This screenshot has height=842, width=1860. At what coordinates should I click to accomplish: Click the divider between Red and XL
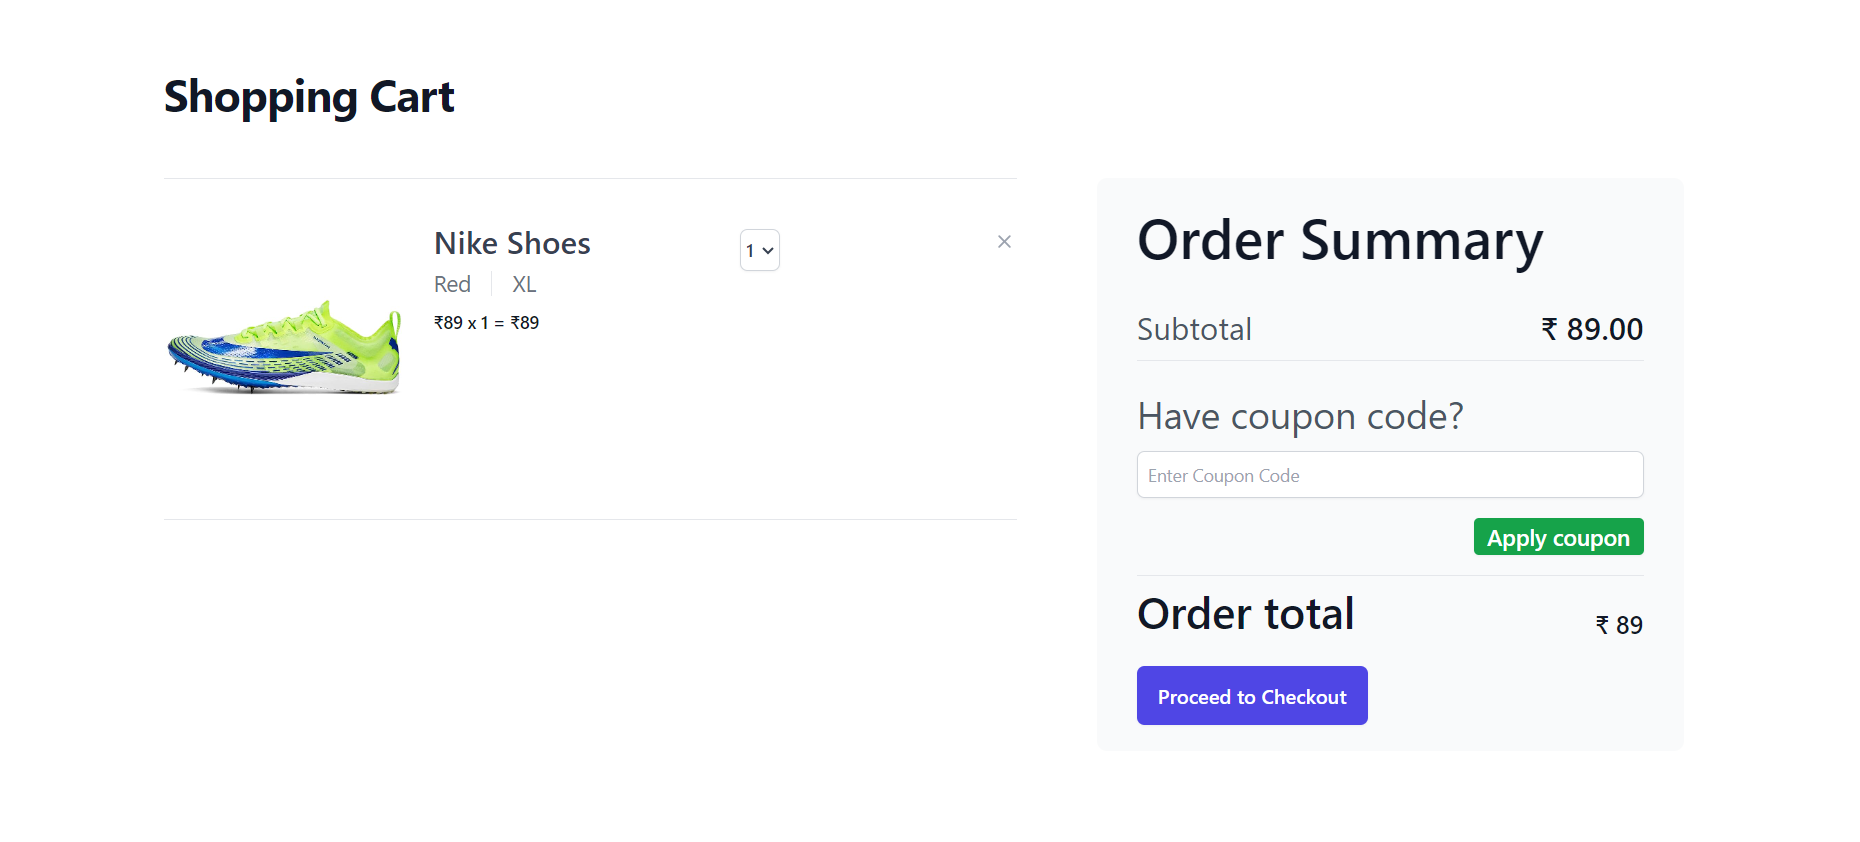491,285
